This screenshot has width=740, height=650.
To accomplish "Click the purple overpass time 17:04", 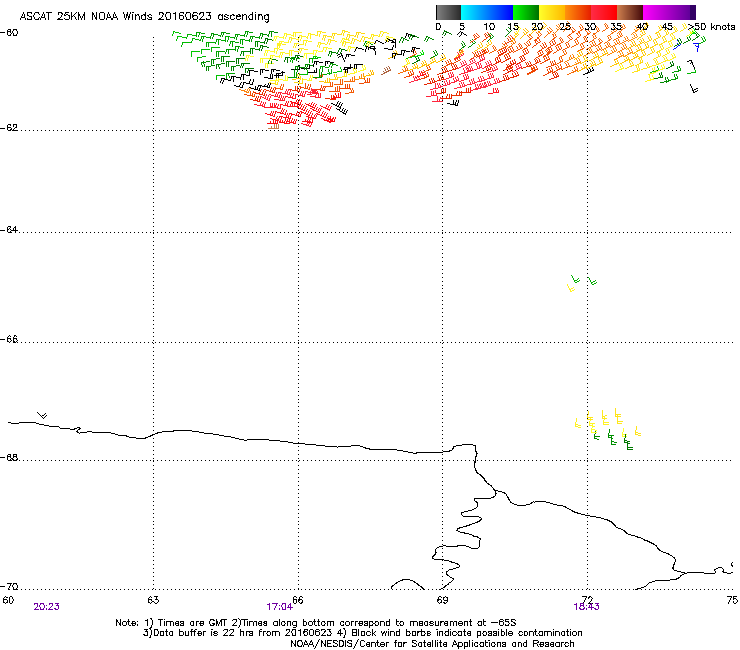I will [279, 607].
